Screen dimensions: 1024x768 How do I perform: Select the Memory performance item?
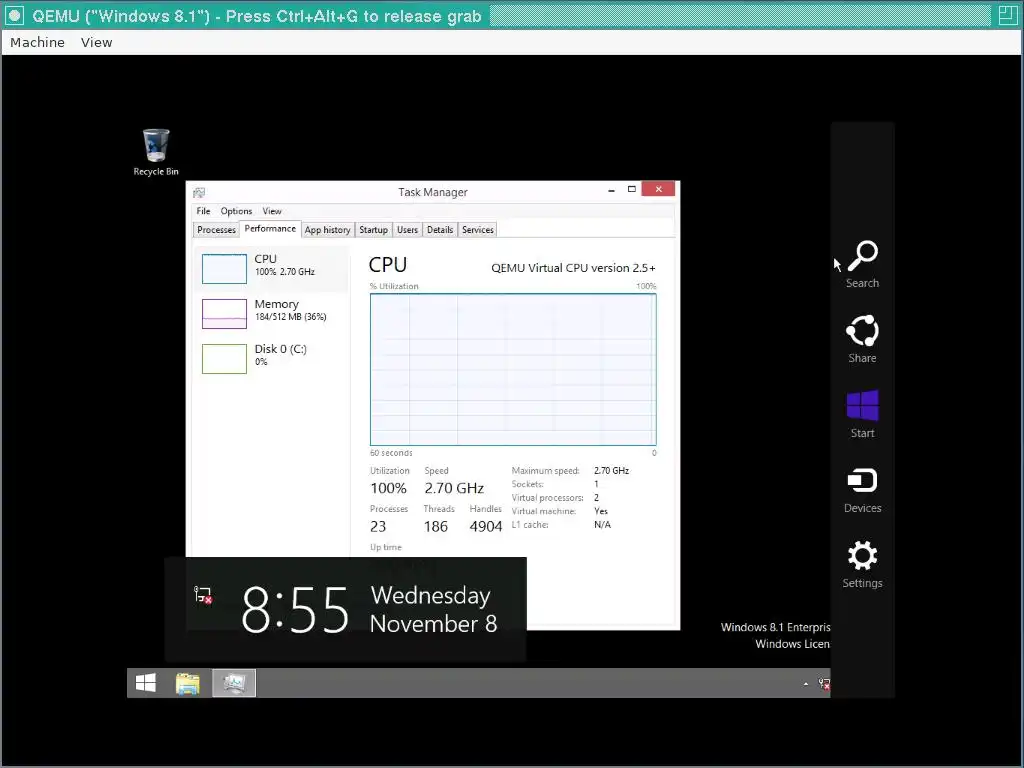pos(271,313)
